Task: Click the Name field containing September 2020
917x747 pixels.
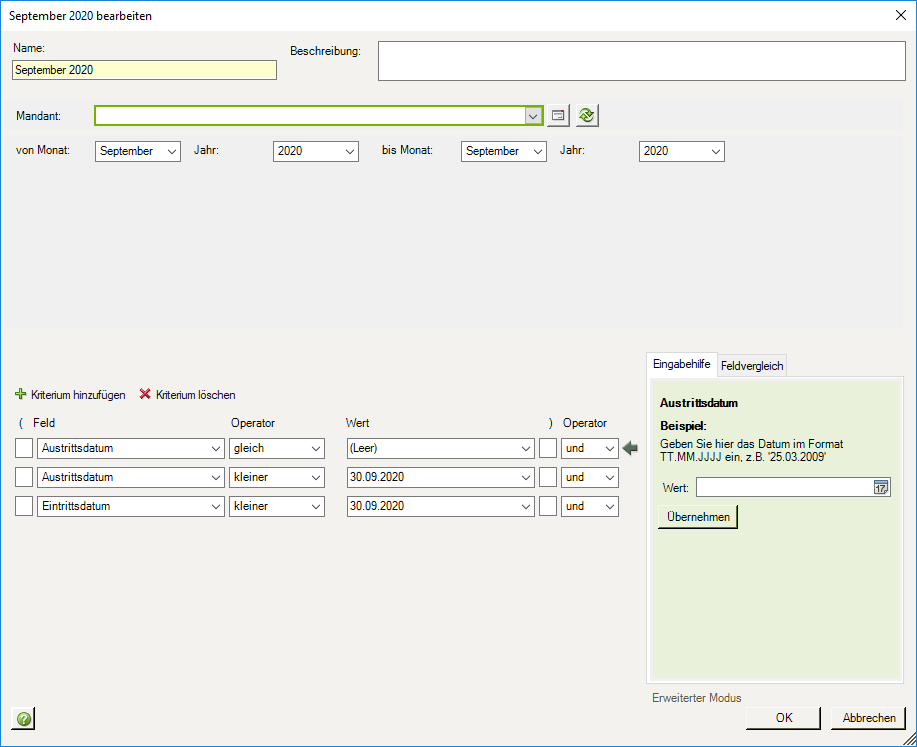Action: (144, 70)
